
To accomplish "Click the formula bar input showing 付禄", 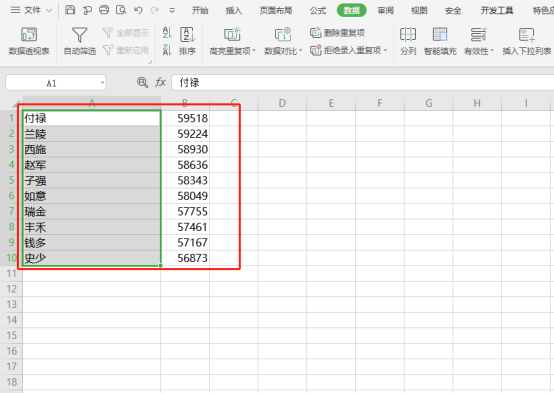I will click(363, 83).
